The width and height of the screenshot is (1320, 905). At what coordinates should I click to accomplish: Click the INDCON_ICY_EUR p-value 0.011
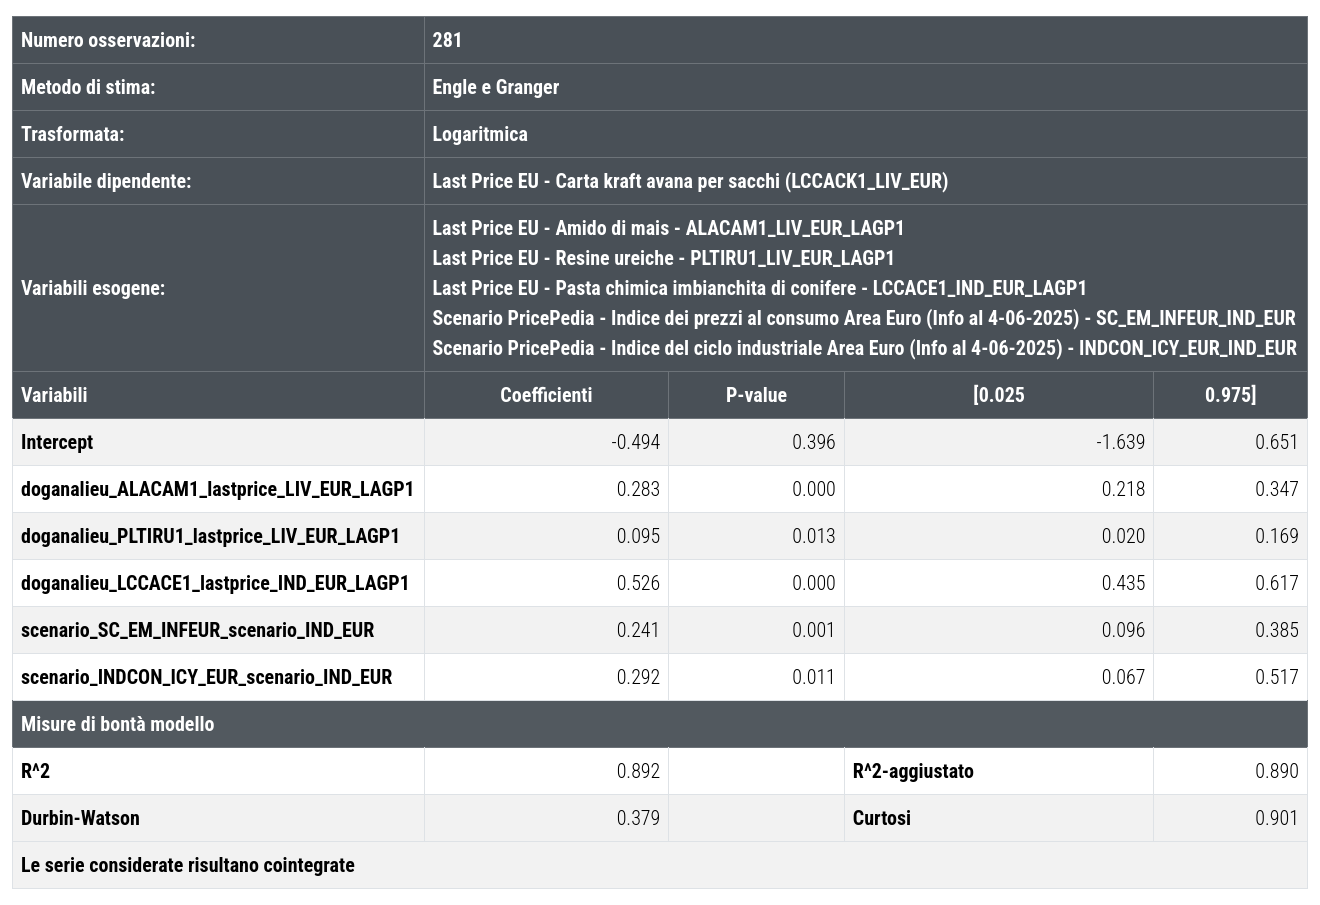(x=814, y=677)
